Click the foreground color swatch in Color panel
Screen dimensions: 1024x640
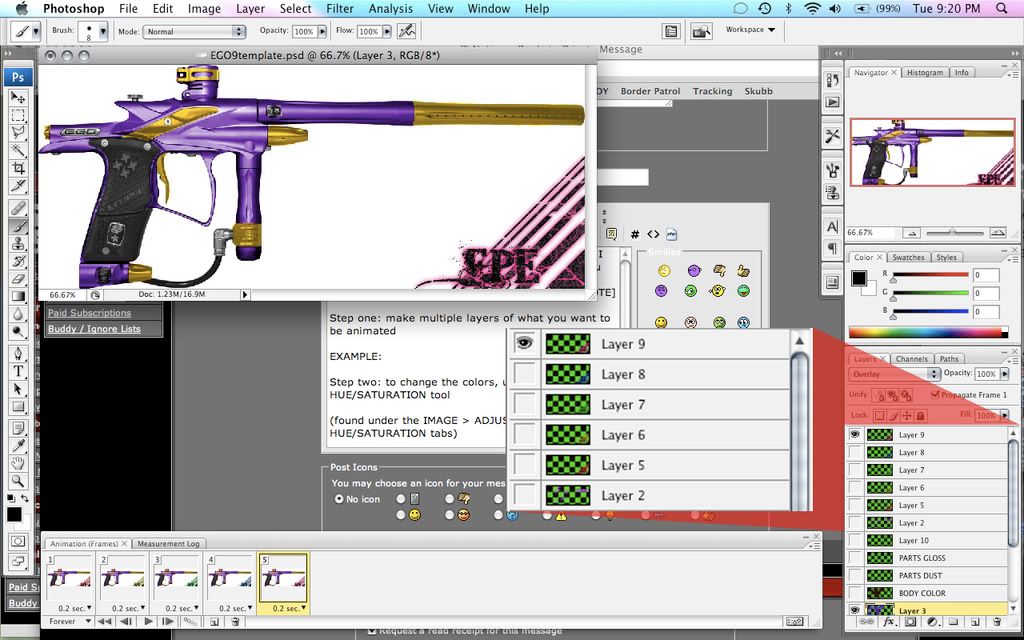pos(859,278)
